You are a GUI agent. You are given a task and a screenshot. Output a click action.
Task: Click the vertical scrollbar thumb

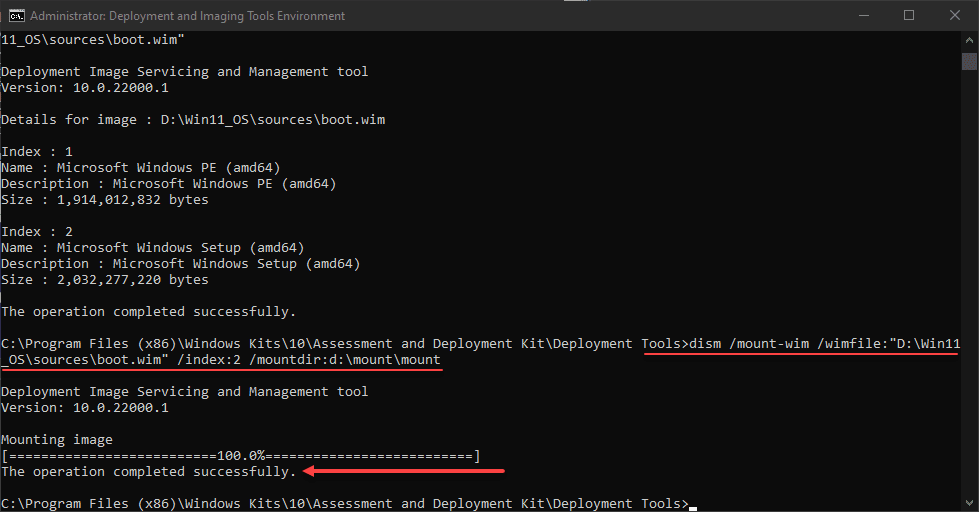click(969, 62)
